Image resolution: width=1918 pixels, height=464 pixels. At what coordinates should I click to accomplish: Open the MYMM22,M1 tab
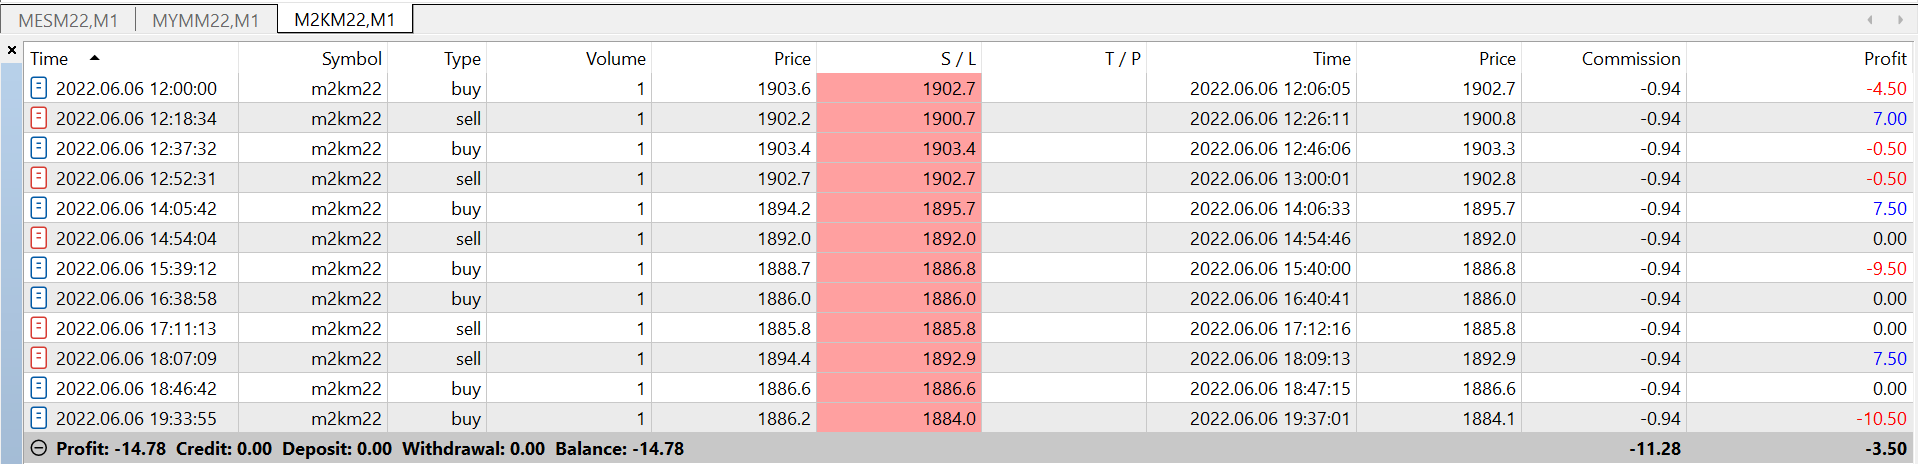pyautogui.click(x=205, y=20)
